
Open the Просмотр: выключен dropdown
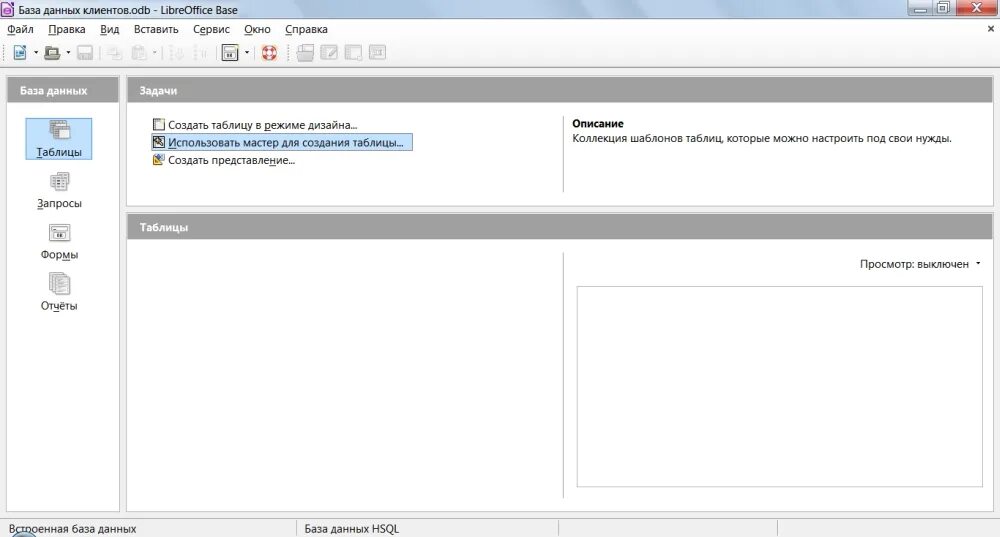pos(920,264)
